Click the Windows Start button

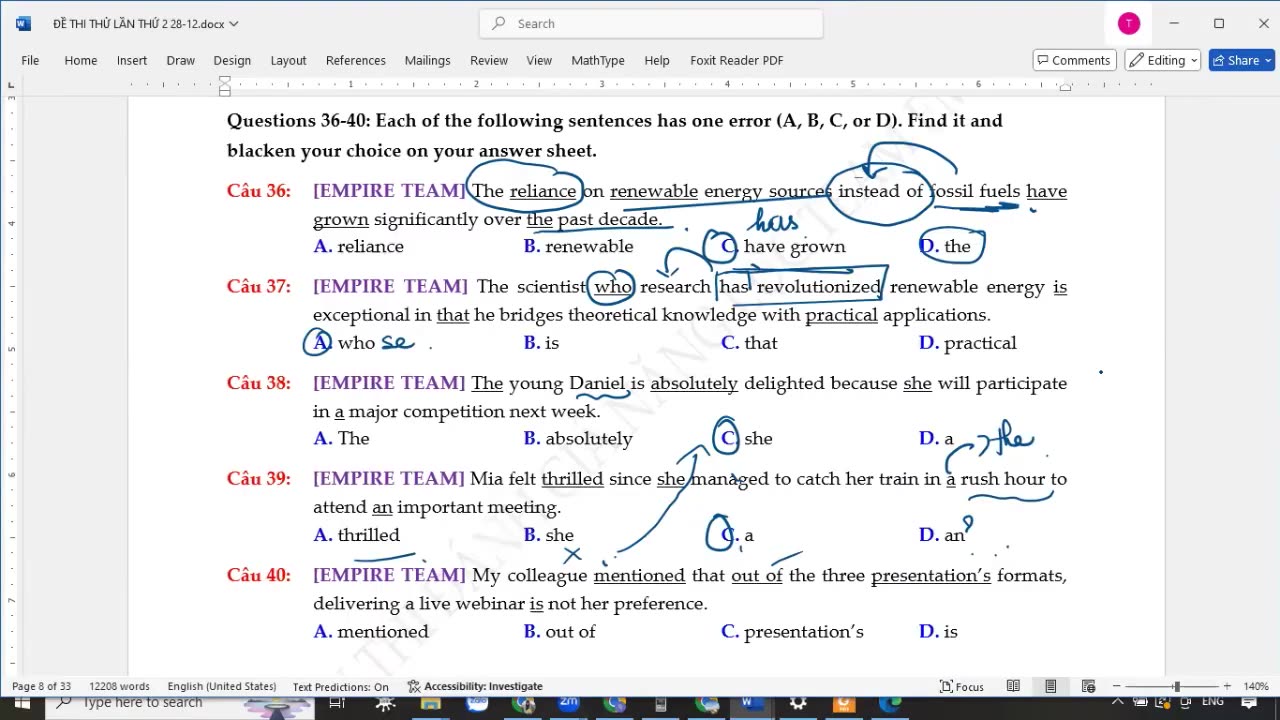coord(22,704)
